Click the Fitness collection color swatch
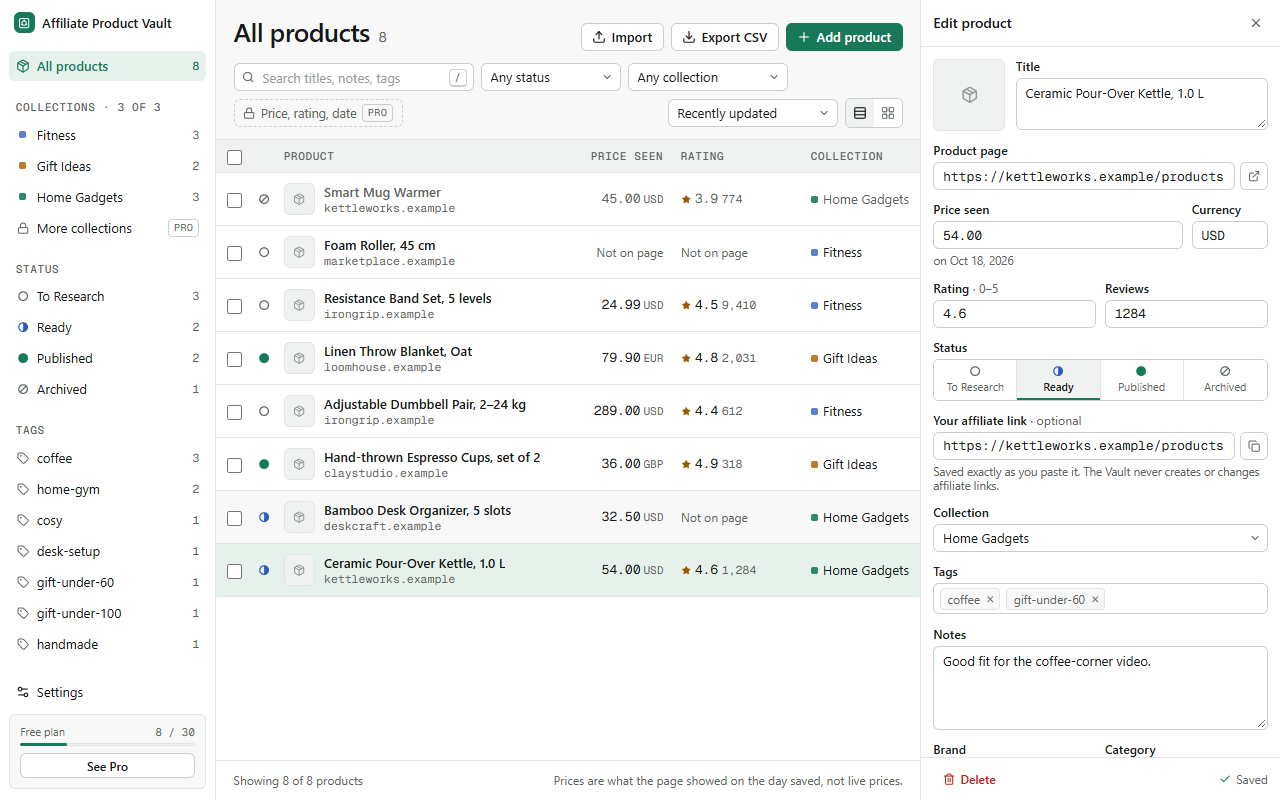Viewport: 1280px width, 800px height. tap(23, 135)
